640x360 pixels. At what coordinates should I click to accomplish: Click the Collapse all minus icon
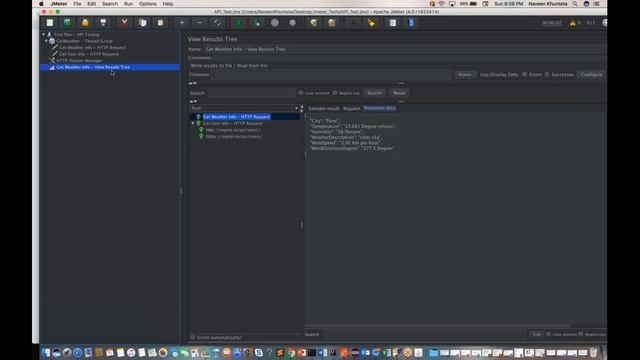click(200, 23)
